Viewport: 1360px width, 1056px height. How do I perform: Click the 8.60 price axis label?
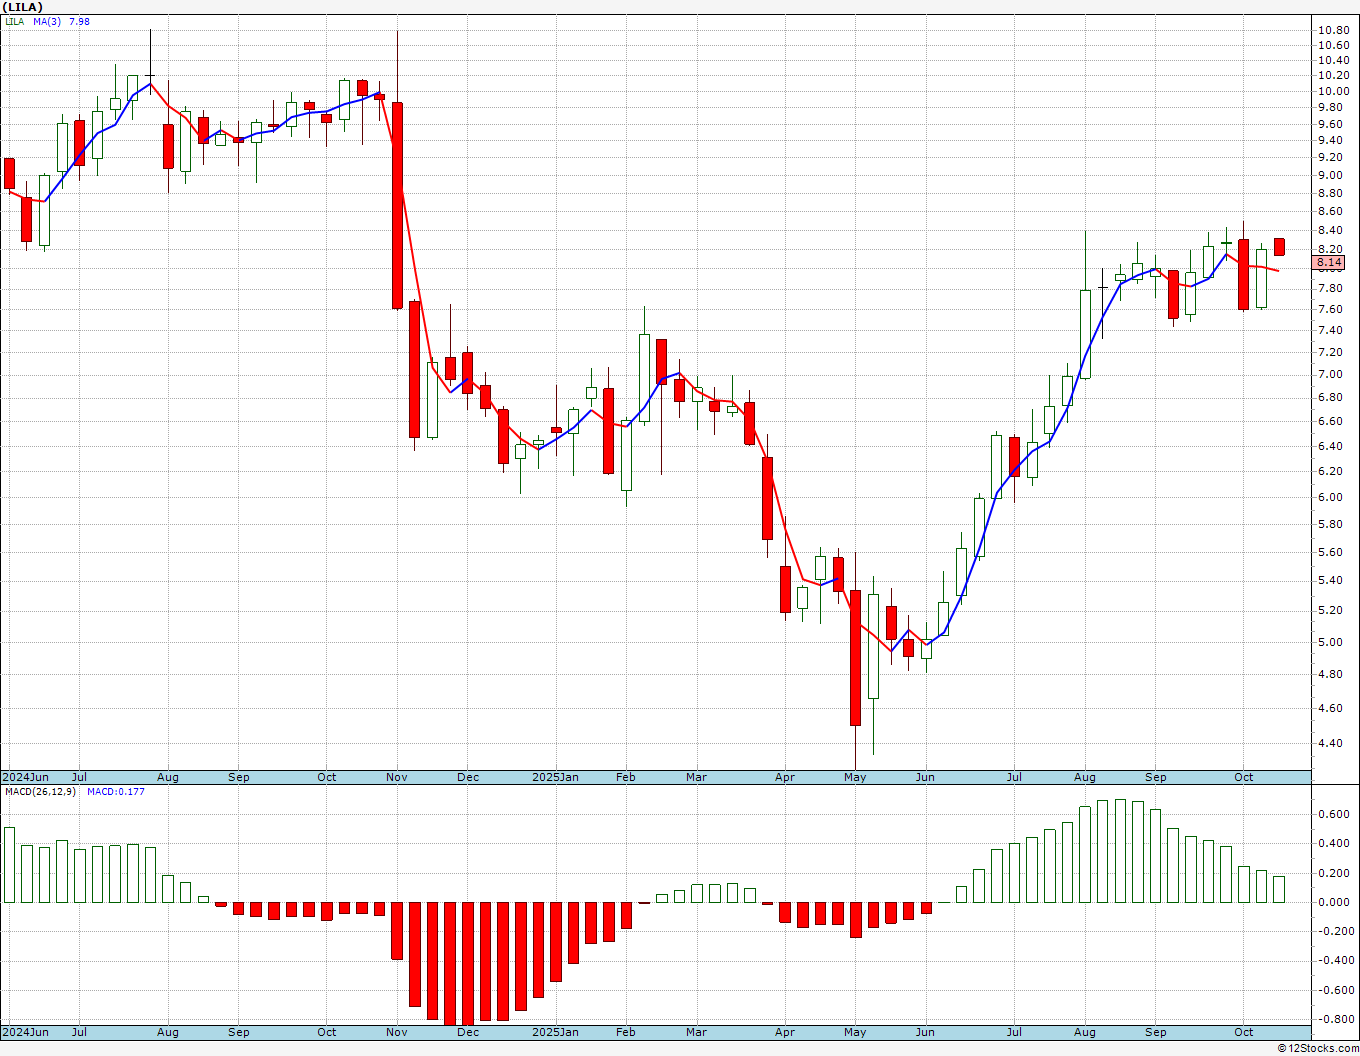(1330, 211)
